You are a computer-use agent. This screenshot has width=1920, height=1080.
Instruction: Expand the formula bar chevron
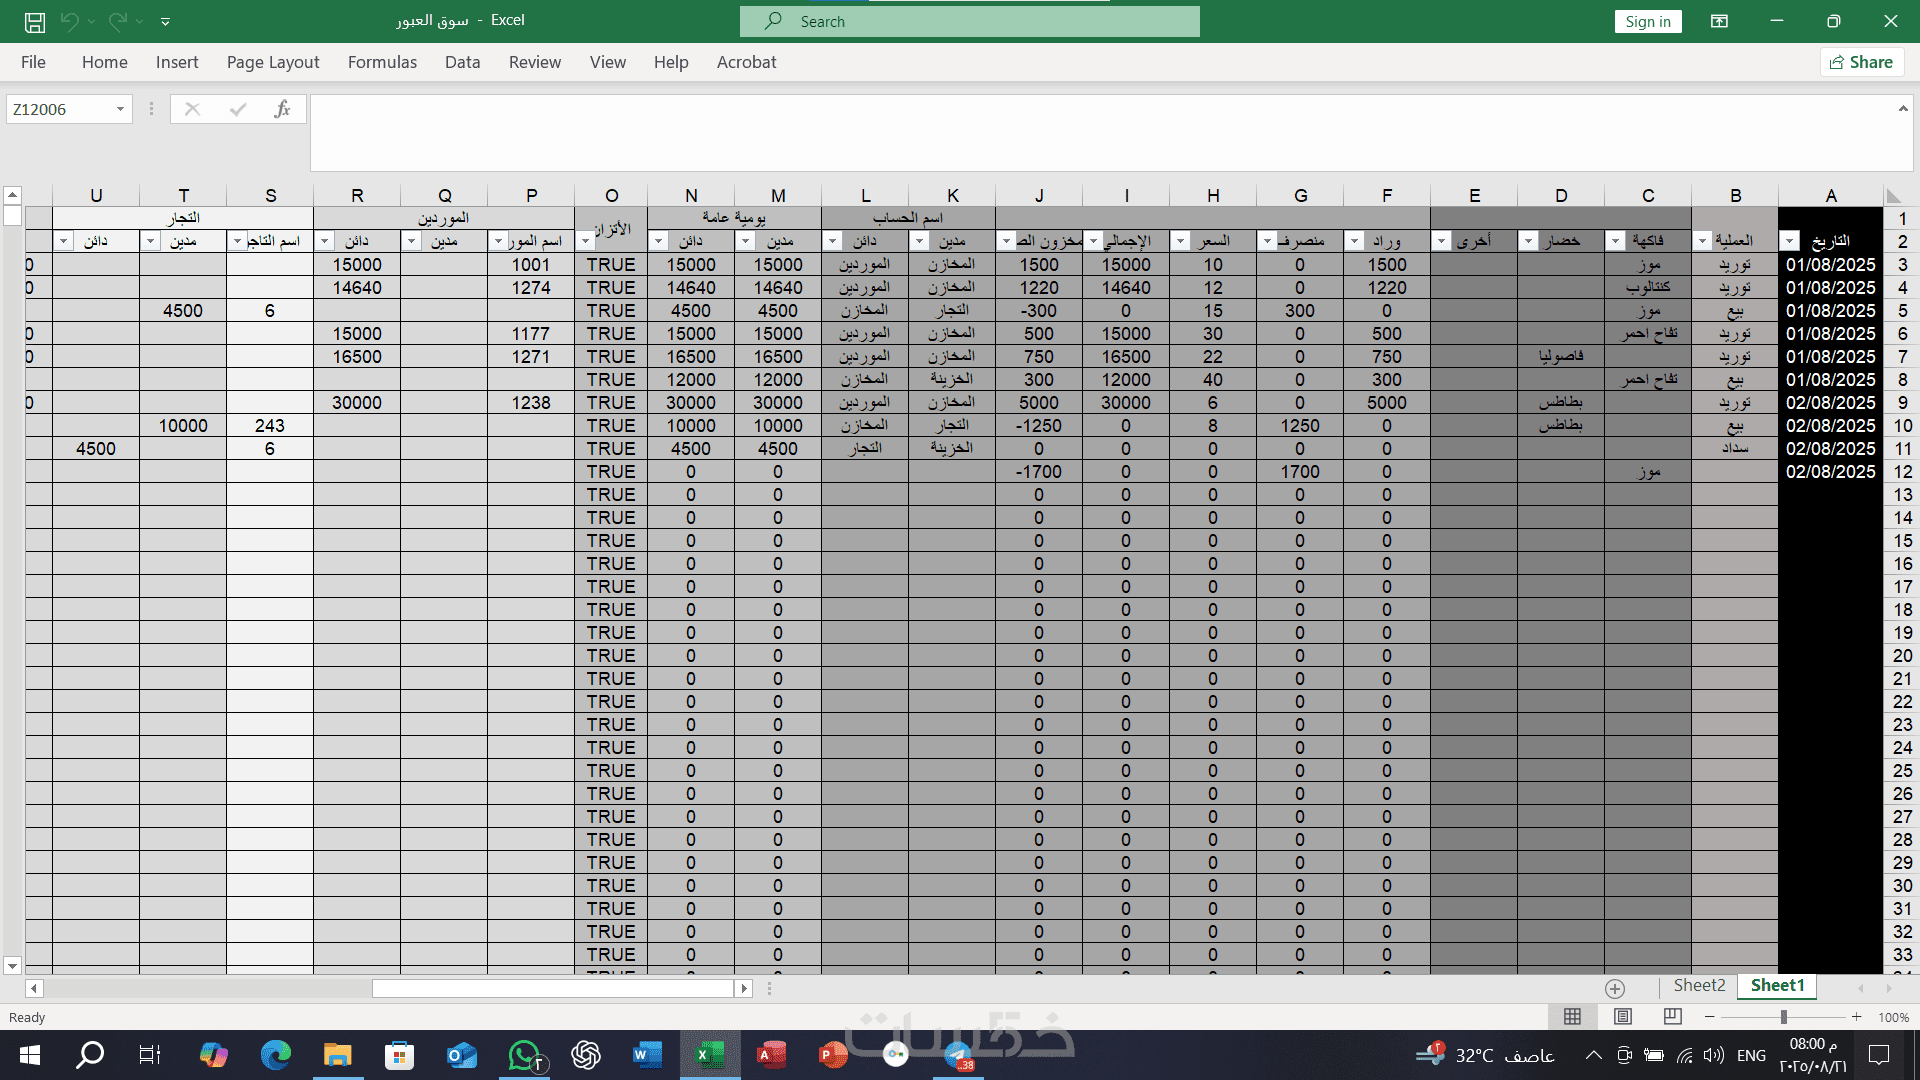pyautogui.click(x=1903, y=108)
